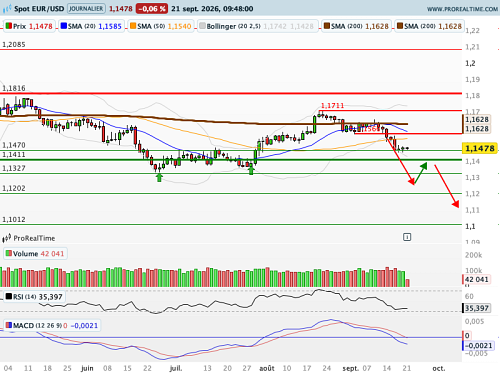Click the Spot EUR/USD instrument title

[x=39, y=9]
